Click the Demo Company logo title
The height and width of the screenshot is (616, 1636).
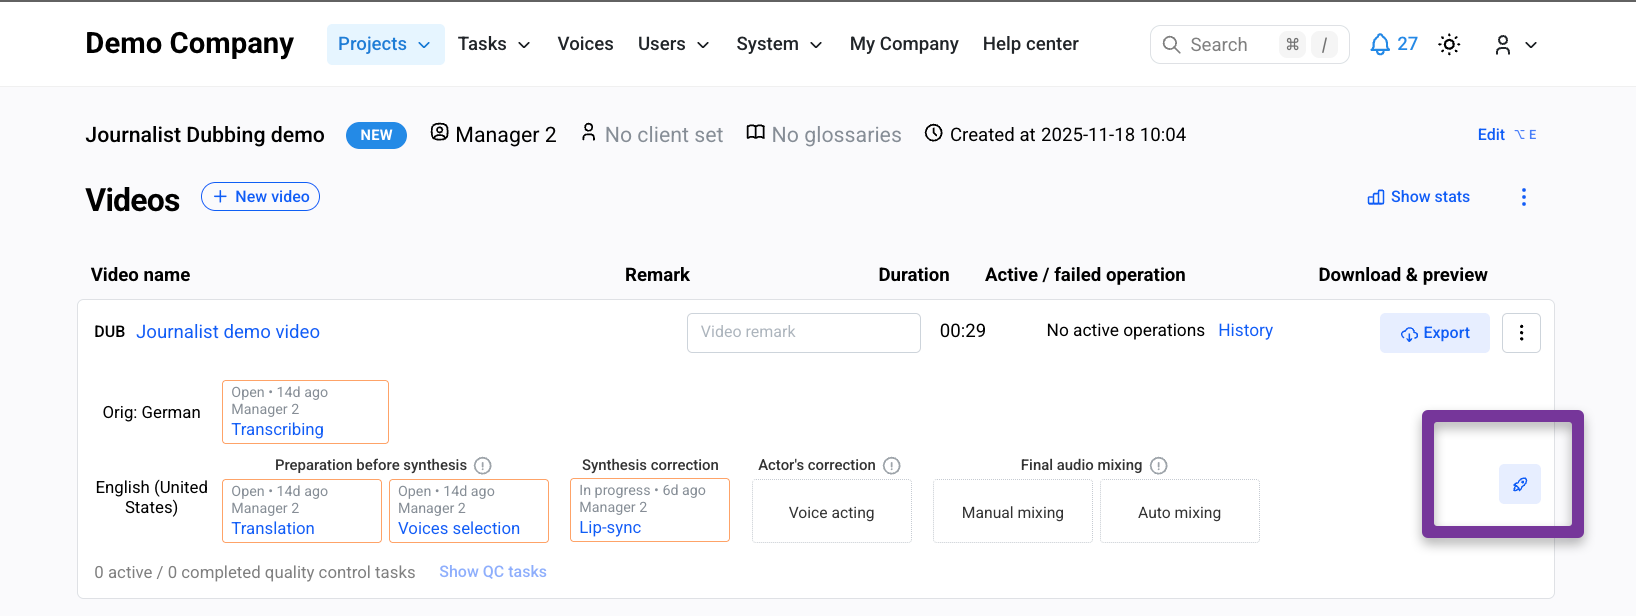(189, 43)
